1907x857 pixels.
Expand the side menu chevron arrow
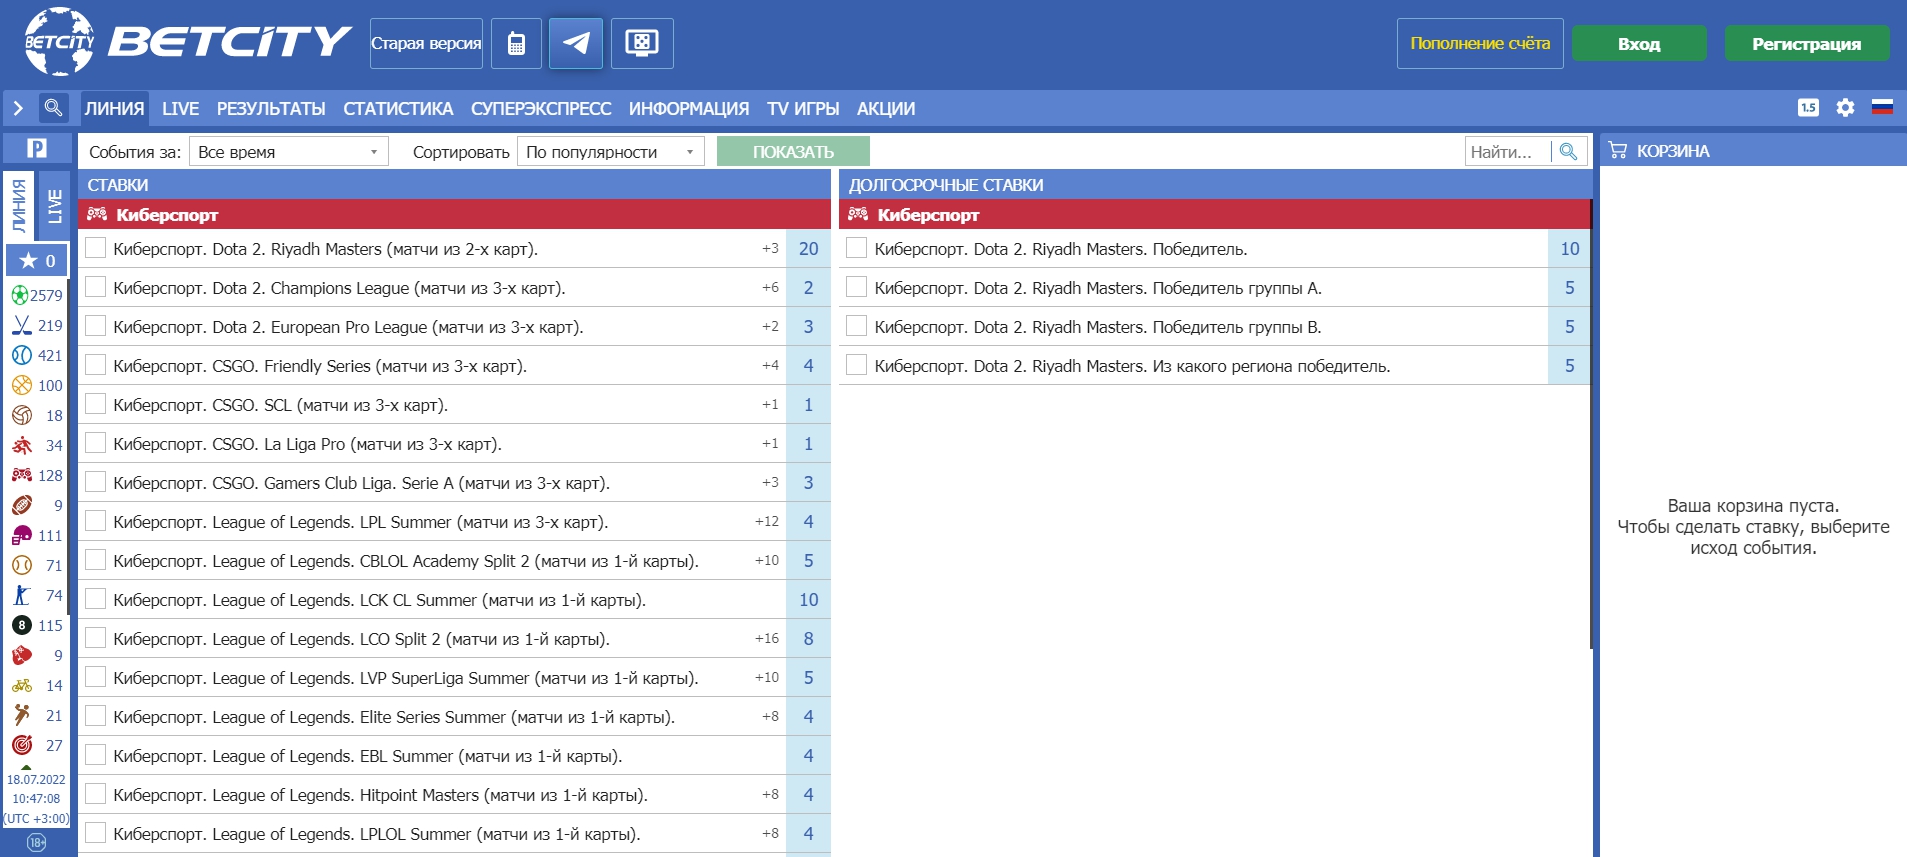point(18,108)
